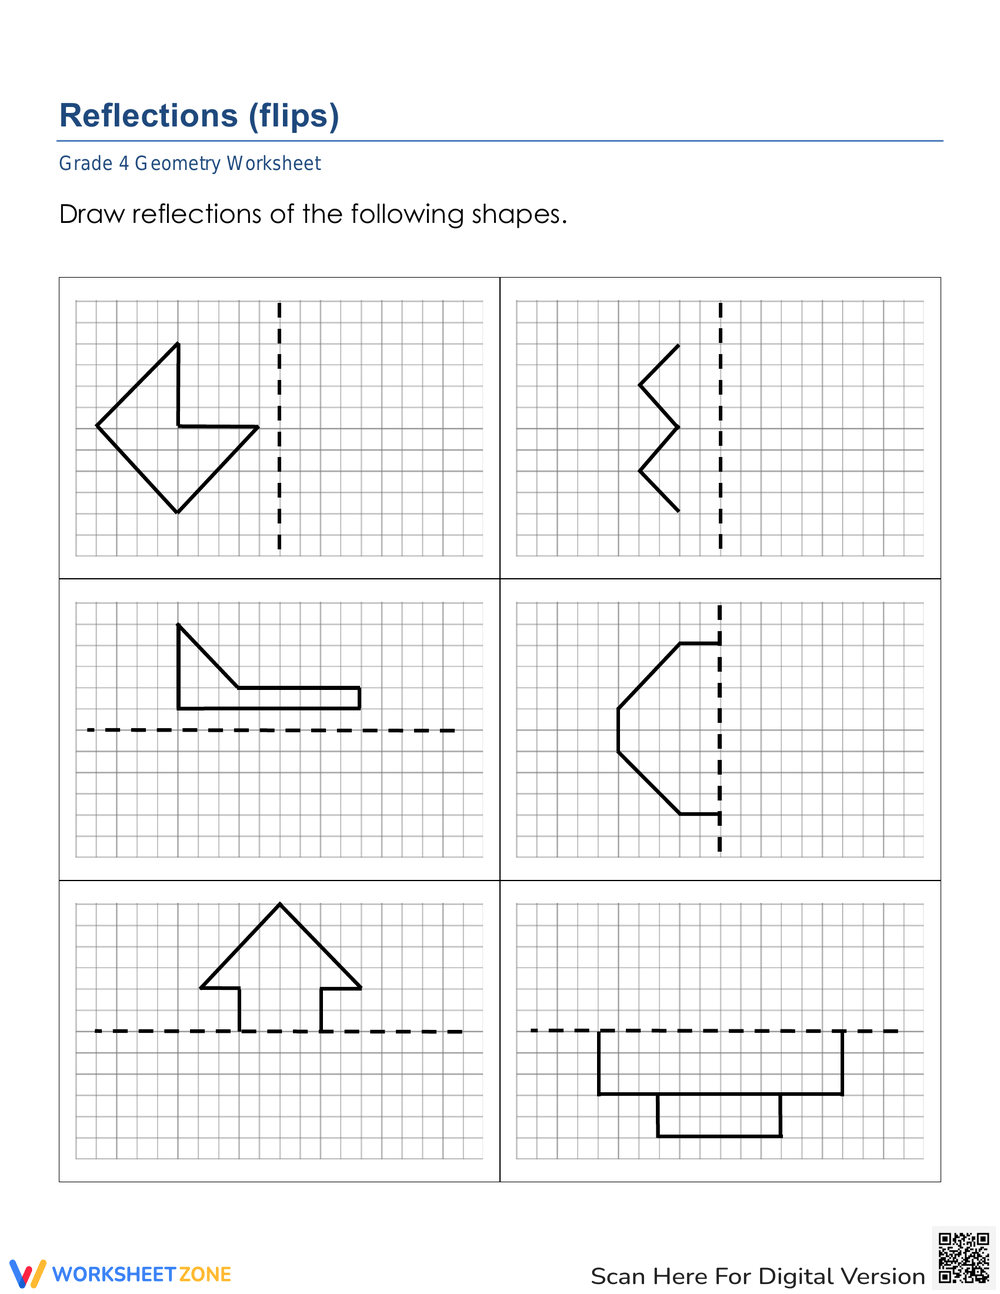This screenshot has width=1000, height=1294.
Task: Click the "Draw reflections" instruction text
Action: tap(313, 214)
